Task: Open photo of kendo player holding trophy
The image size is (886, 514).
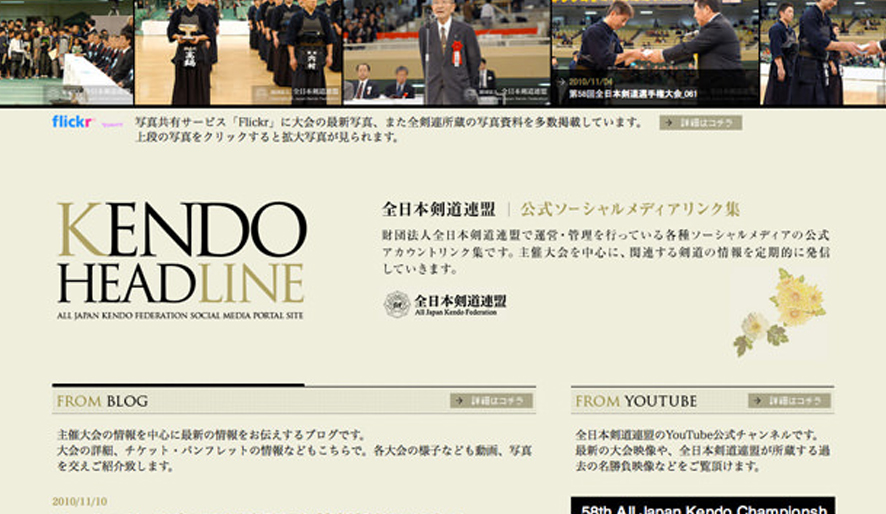Action: (238, 53)
